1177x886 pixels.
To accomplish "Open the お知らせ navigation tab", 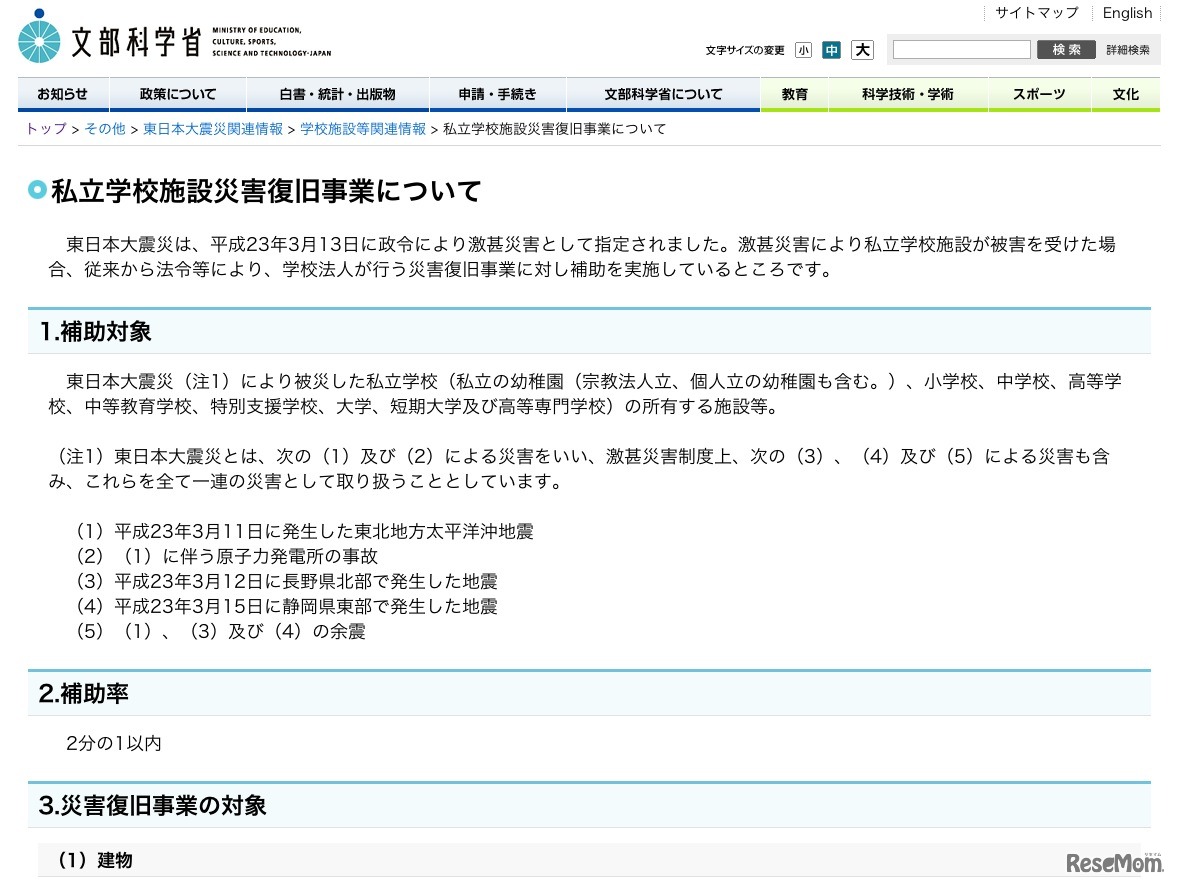I will [x=62, y=93].
